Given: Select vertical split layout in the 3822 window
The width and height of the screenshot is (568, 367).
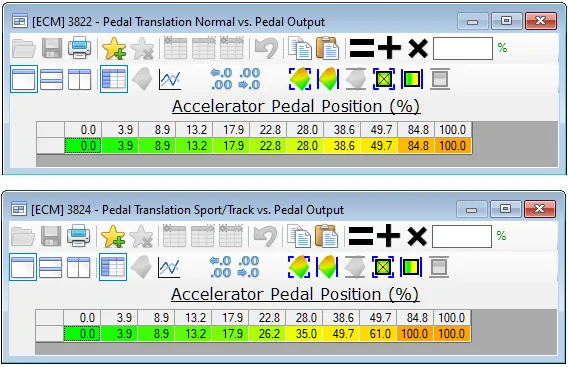Looking at the screenshot, I should [x=79, y=79].
